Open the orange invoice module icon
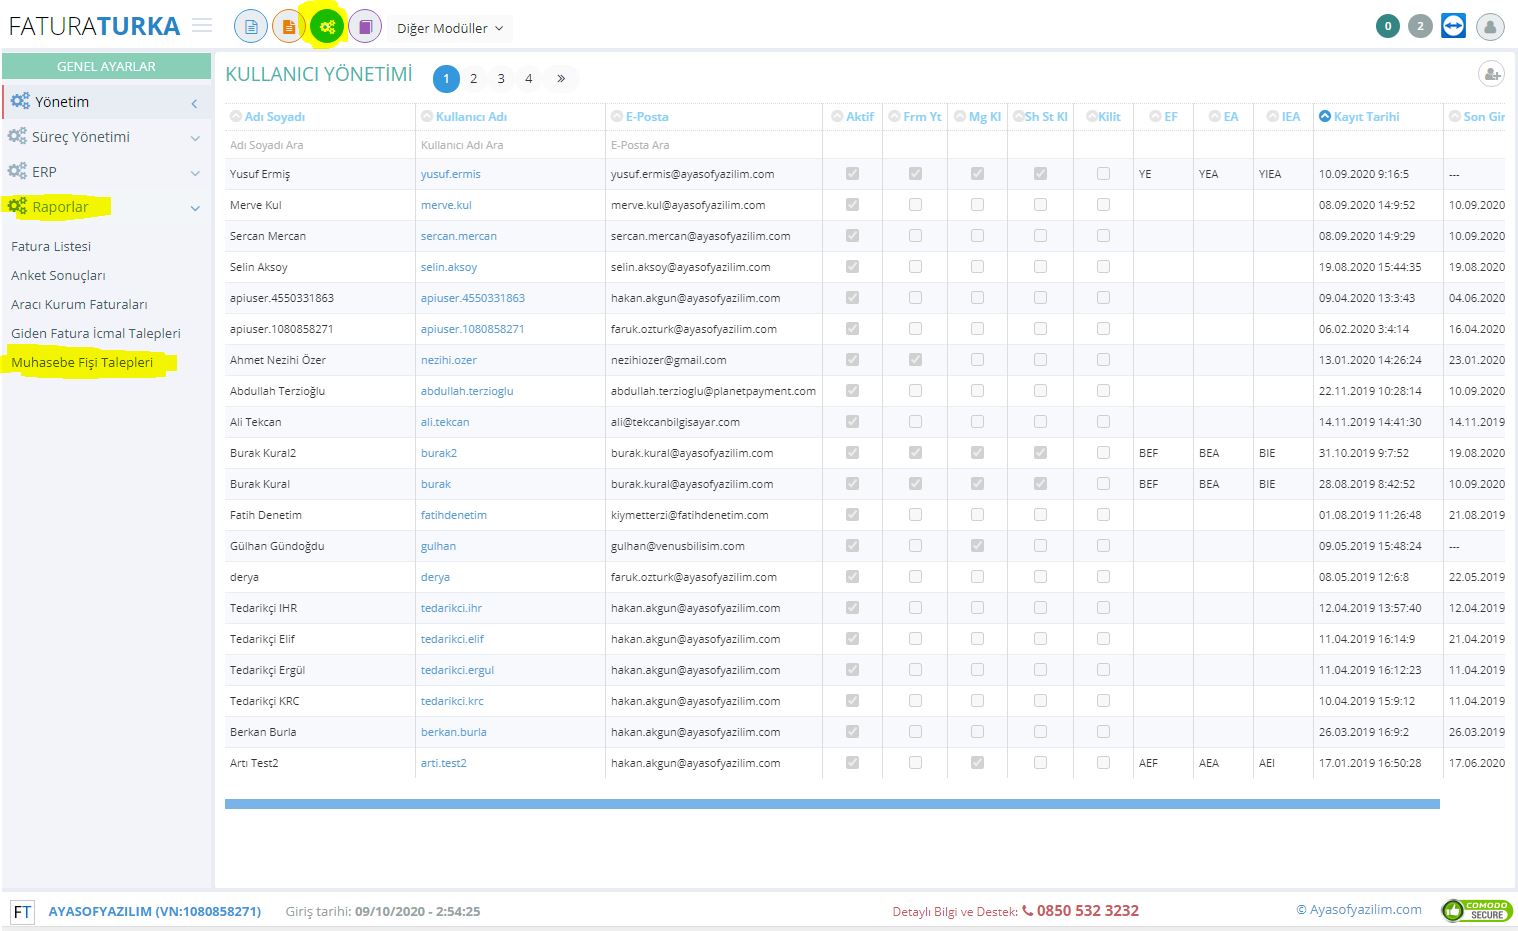Screen dimensions: 1518x931 coord(289,27)
